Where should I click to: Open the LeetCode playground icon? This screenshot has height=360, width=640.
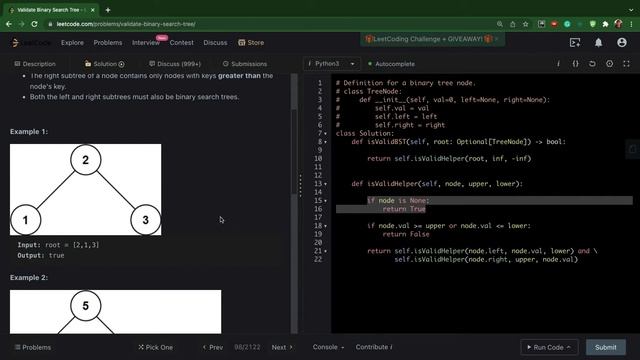(x=575, y=42)
